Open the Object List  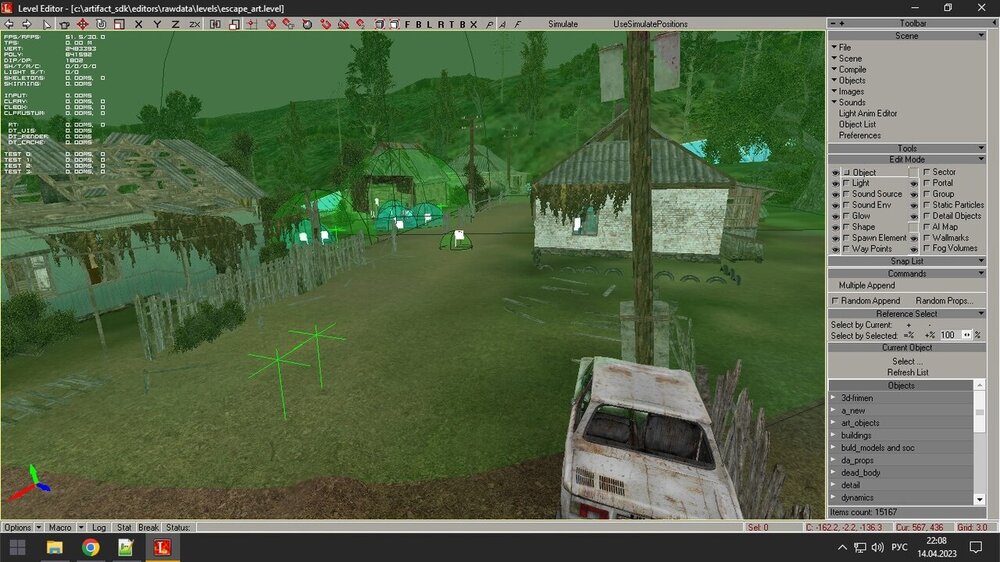857,124
